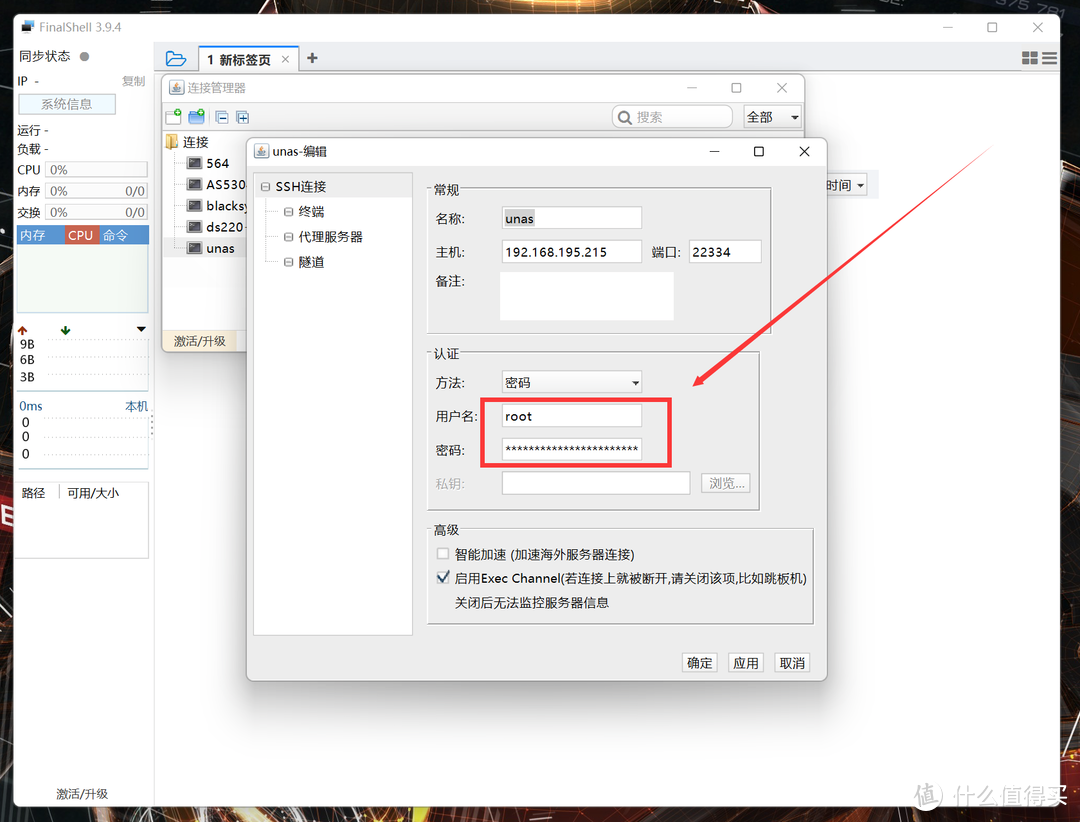
Task: Select the list layout icon at top right
Action: [1049, 57]
